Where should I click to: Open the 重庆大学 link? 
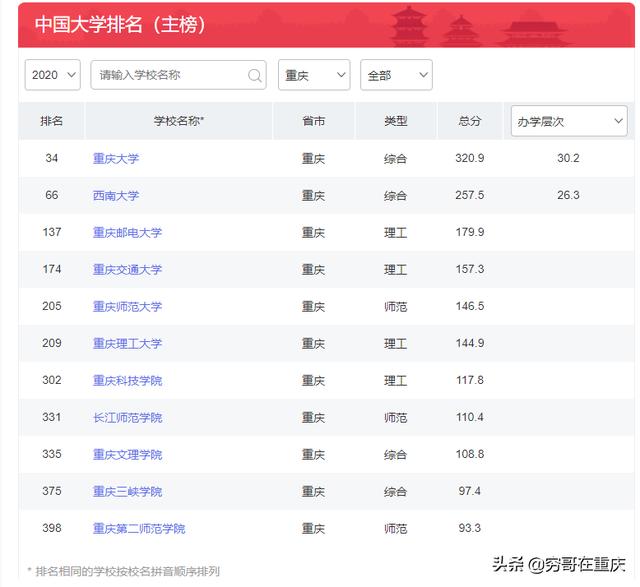pyautogui.click(x=116, y=158)
